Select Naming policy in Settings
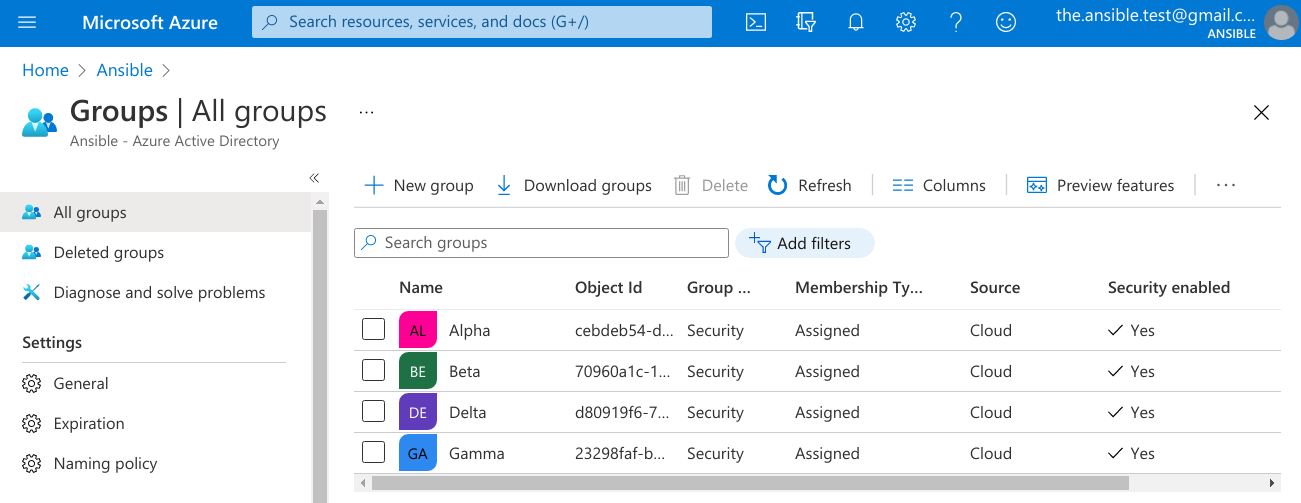The width and height of the screenshot is (1301, 503). pos(105,463)
